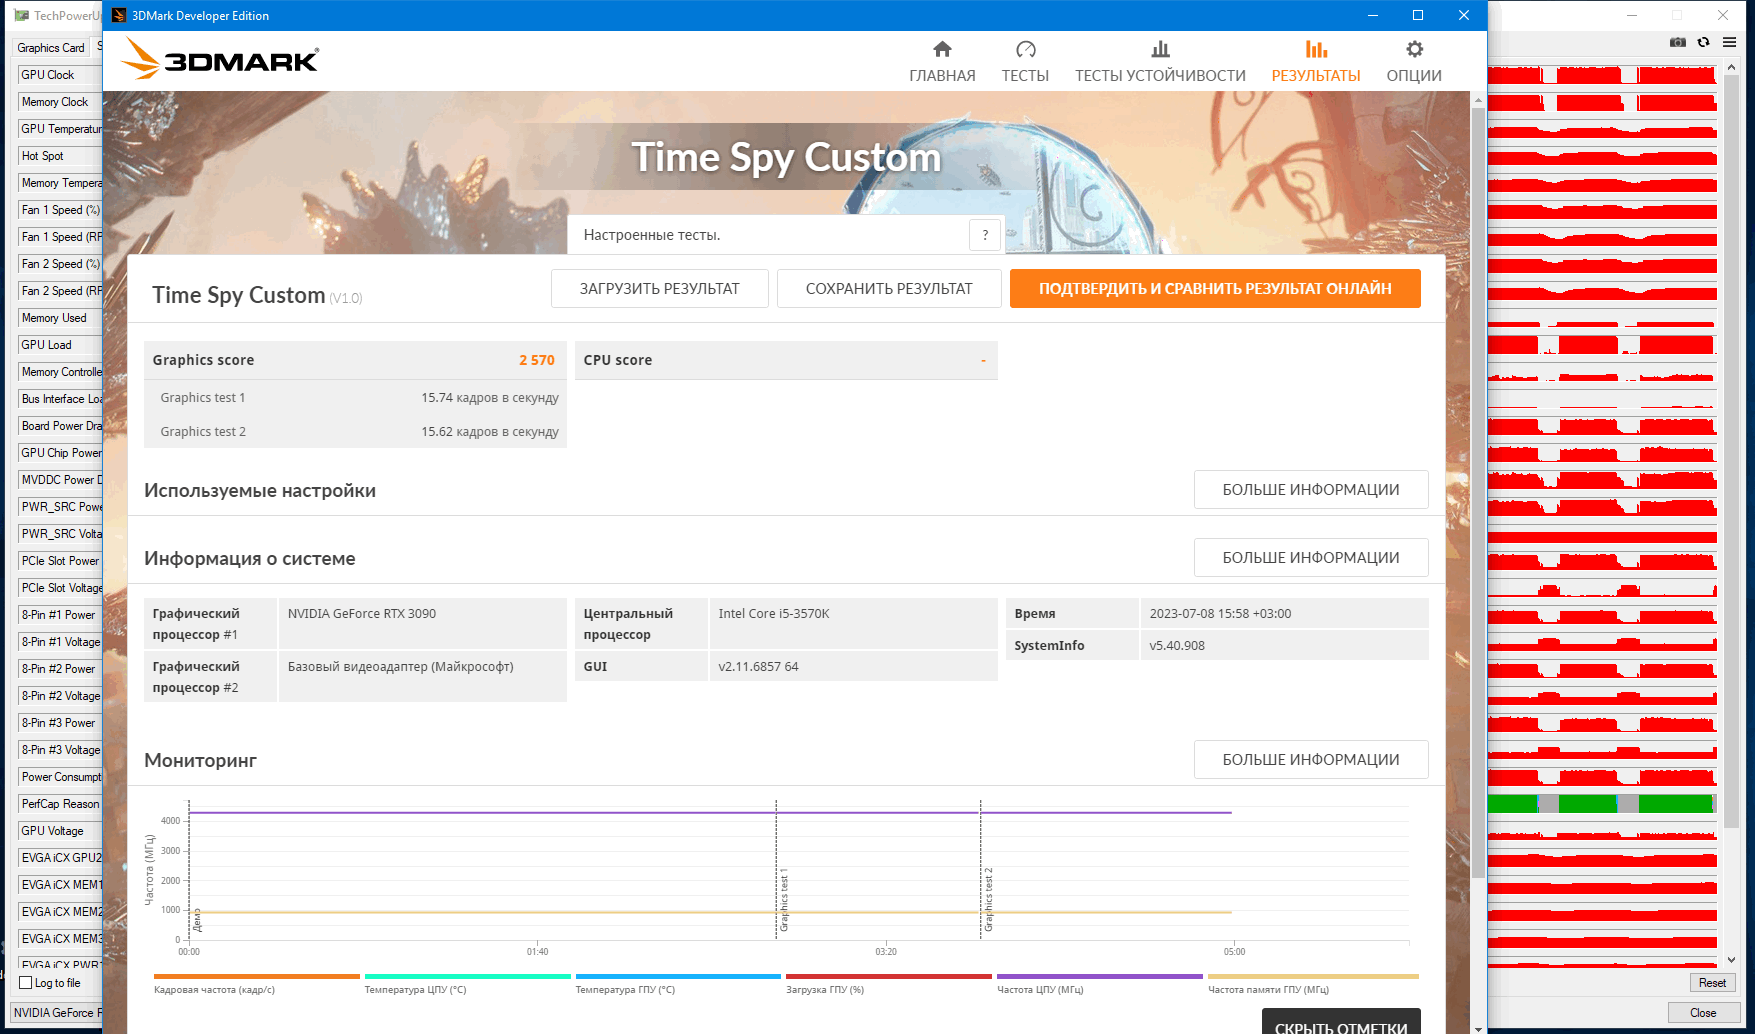
Task: Click 3DMark title bar app icon
Action: tap(119, 15)
